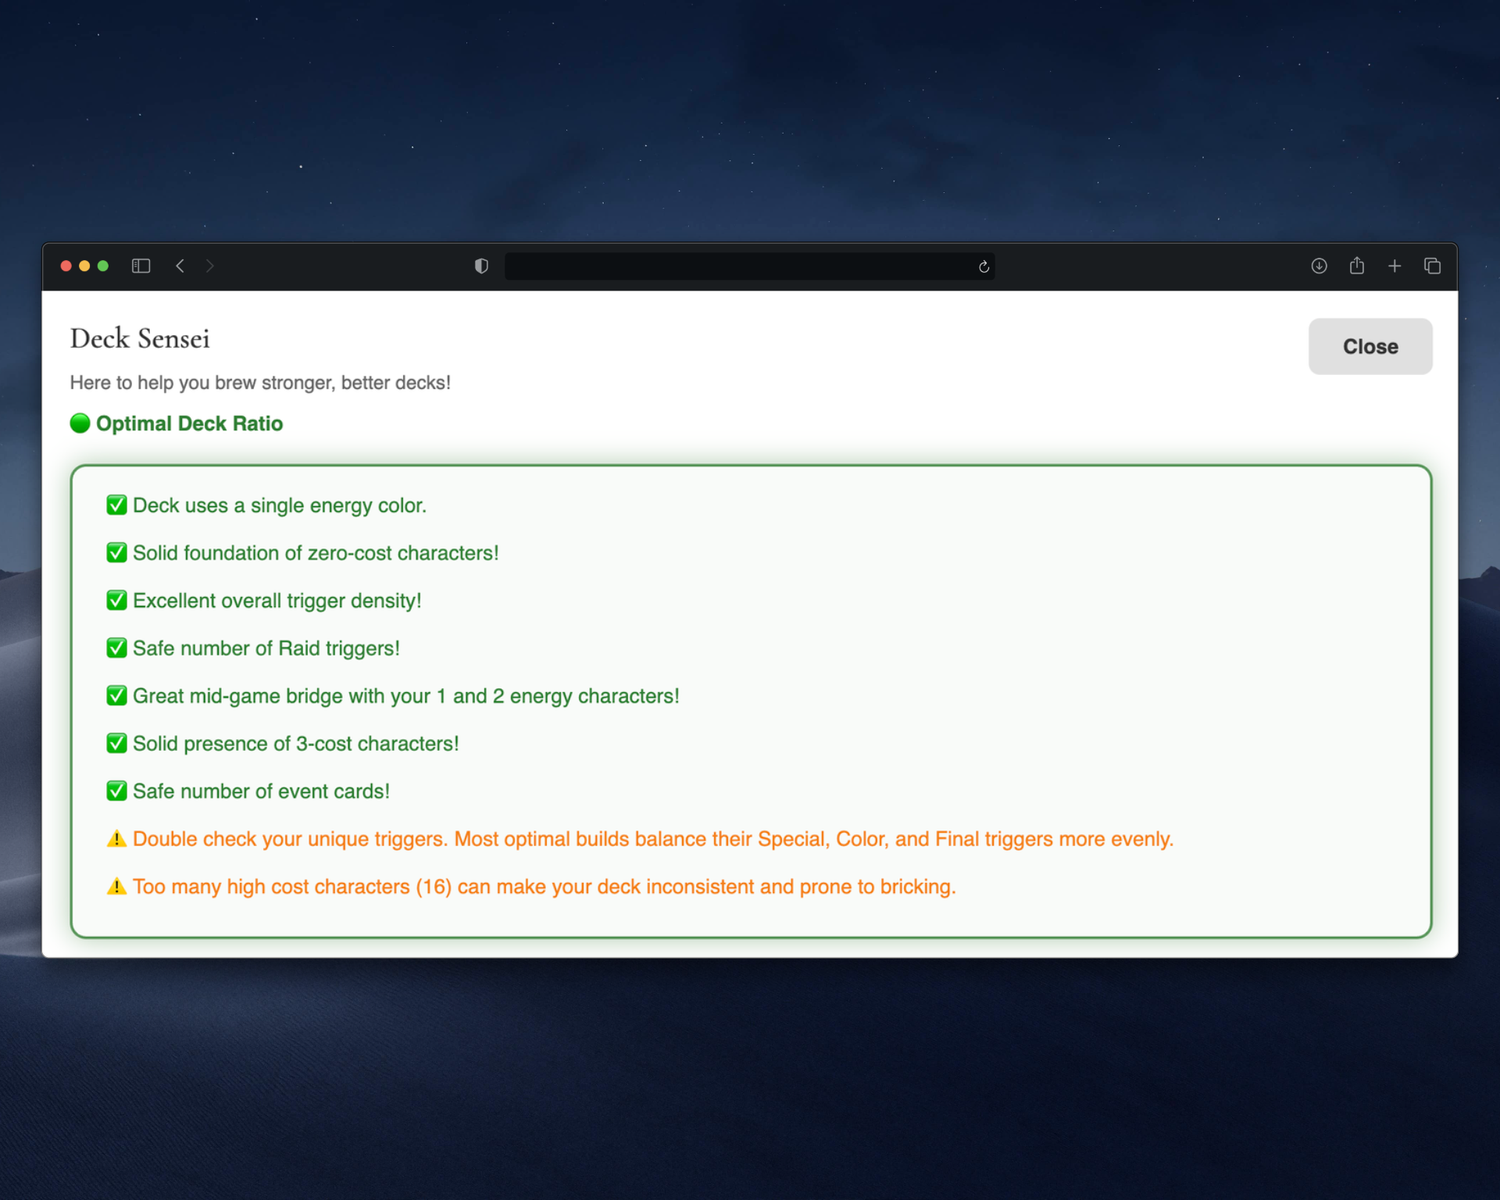This screenshot has width=1500, height=1200.
Task: Click the checkmark next to single energy color
Action: click(x=116, y=504)
